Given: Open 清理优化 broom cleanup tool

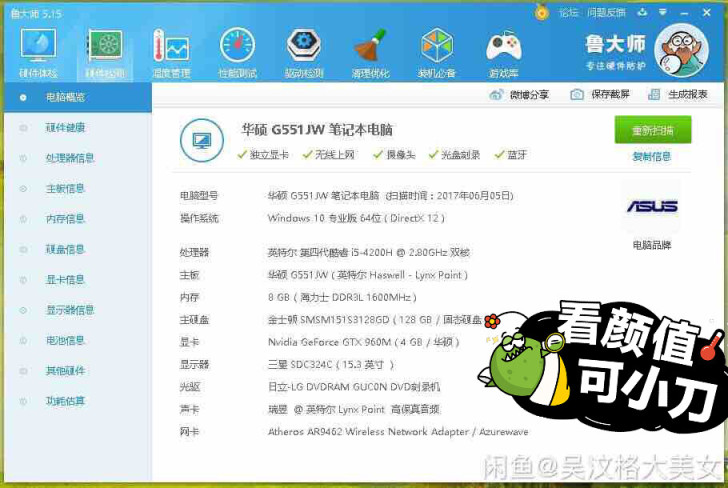Looking at the screenshot, I should 370,53.
